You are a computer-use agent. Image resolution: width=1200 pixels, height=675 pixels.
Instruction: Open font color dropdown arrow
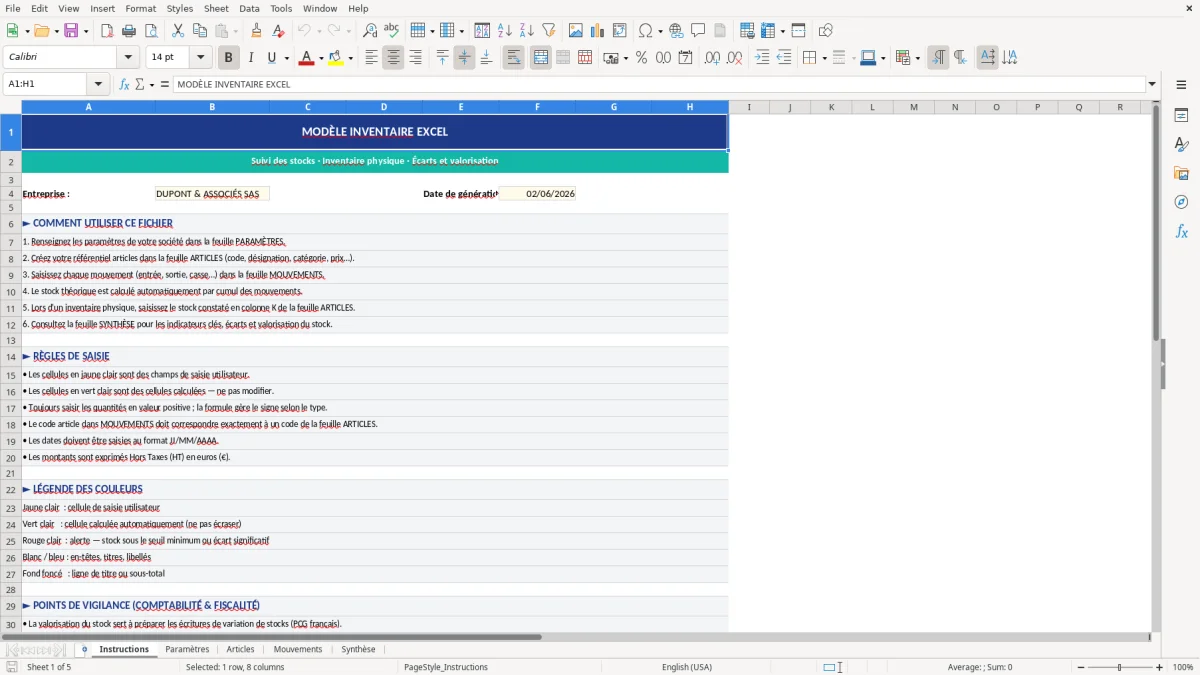(321, 58)
